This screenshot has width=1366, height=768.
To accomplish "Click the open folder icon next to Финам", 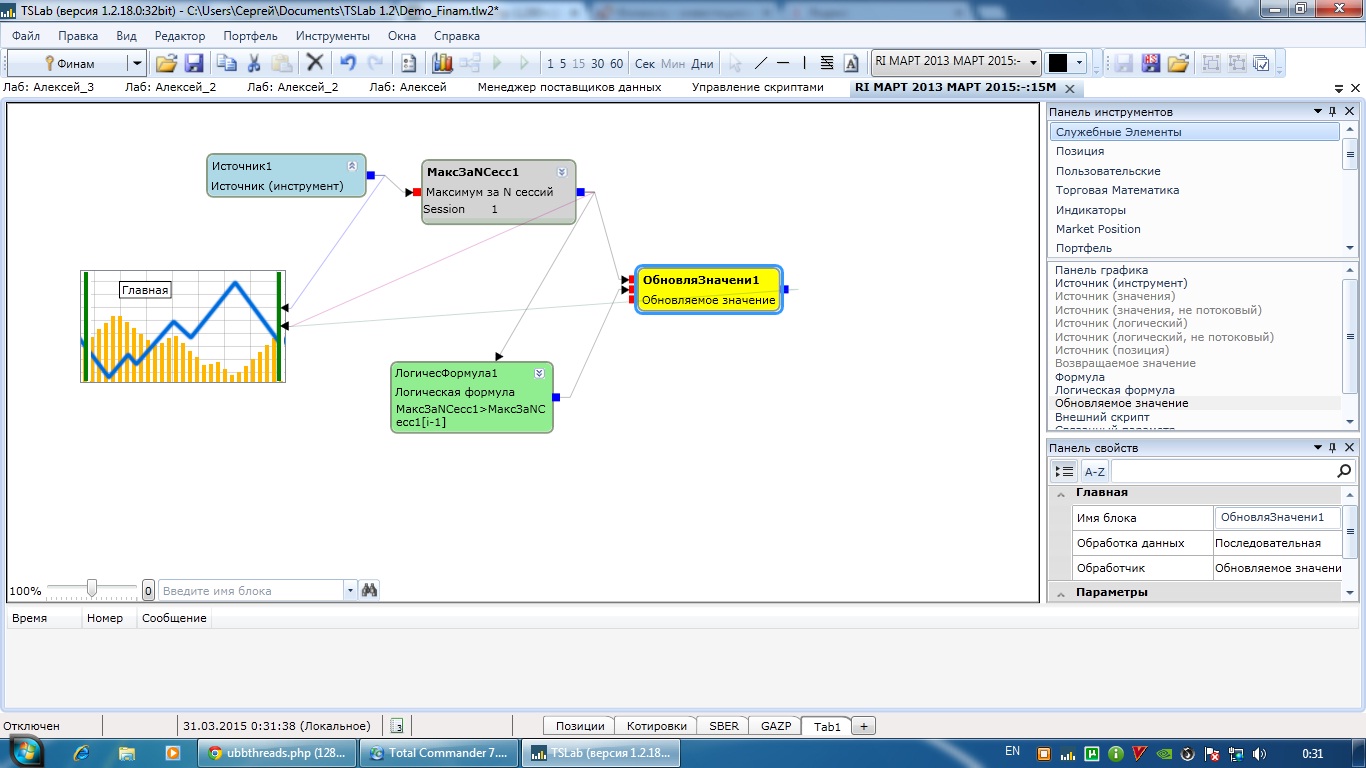I will pos(166,63).
